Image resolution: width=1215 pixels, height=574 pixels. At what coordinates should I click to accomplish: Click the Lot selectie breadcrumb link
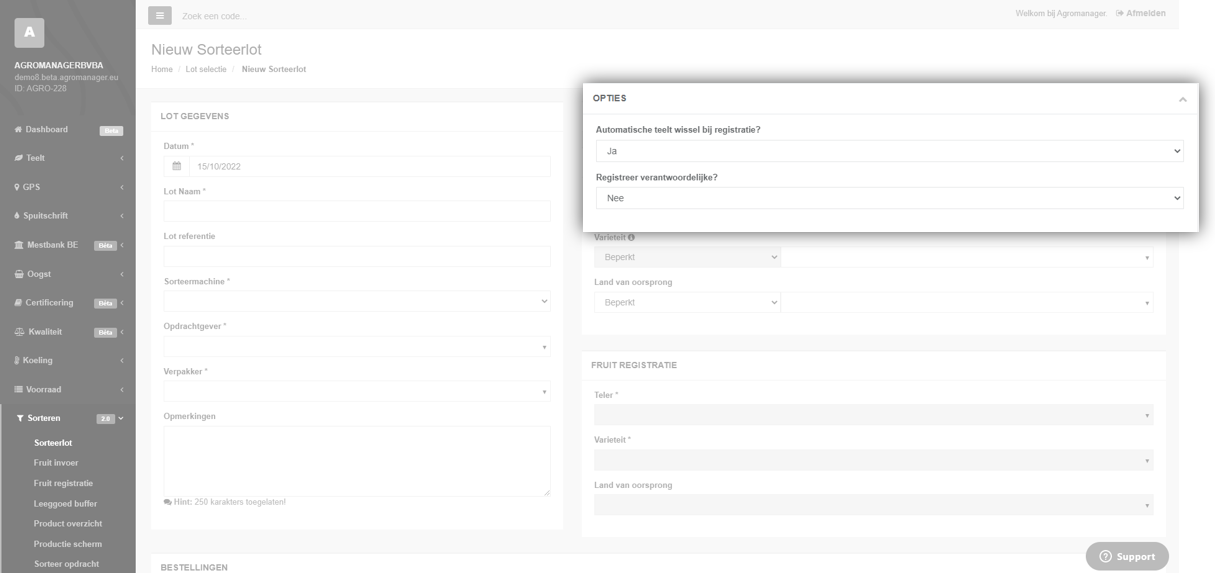pos(206,69)
